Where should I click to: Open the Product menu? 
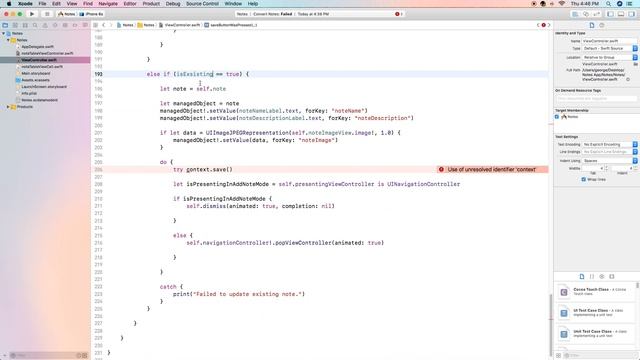(x=151, y=4)
